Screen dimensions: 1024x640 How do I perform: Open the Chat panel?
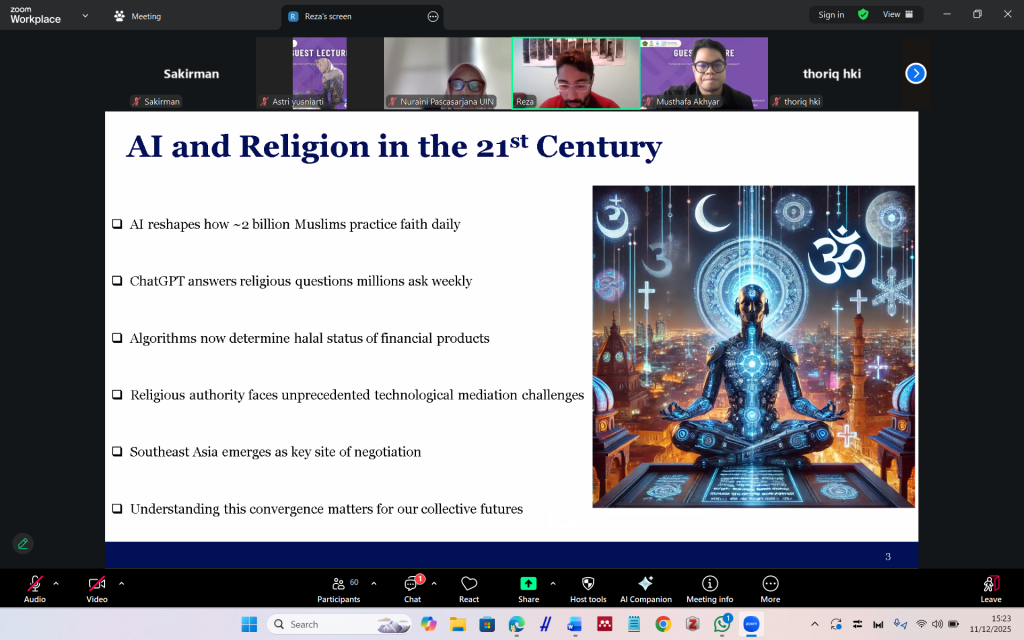click(412, 588)
